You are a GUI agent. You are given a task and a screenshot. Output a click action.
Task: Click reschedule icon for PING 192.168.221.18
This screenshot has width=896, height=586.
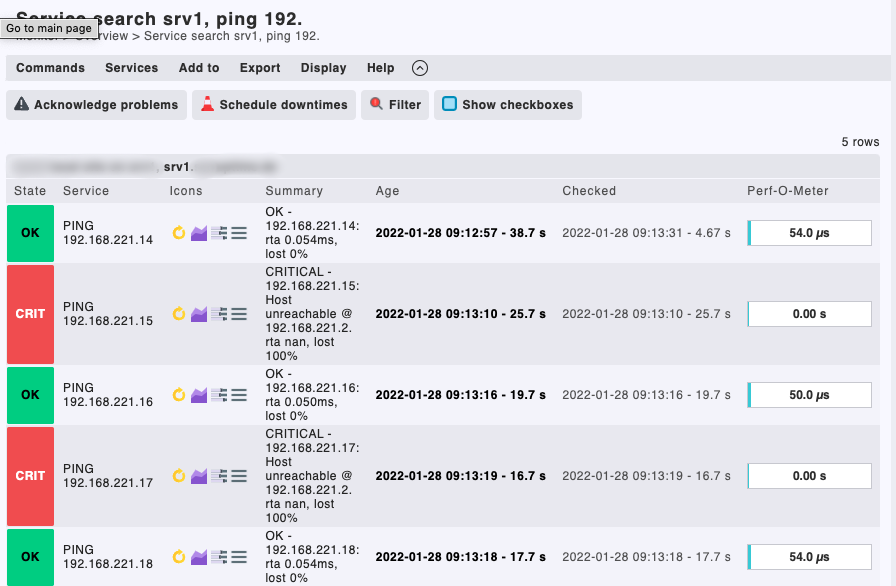coord(179,557)
